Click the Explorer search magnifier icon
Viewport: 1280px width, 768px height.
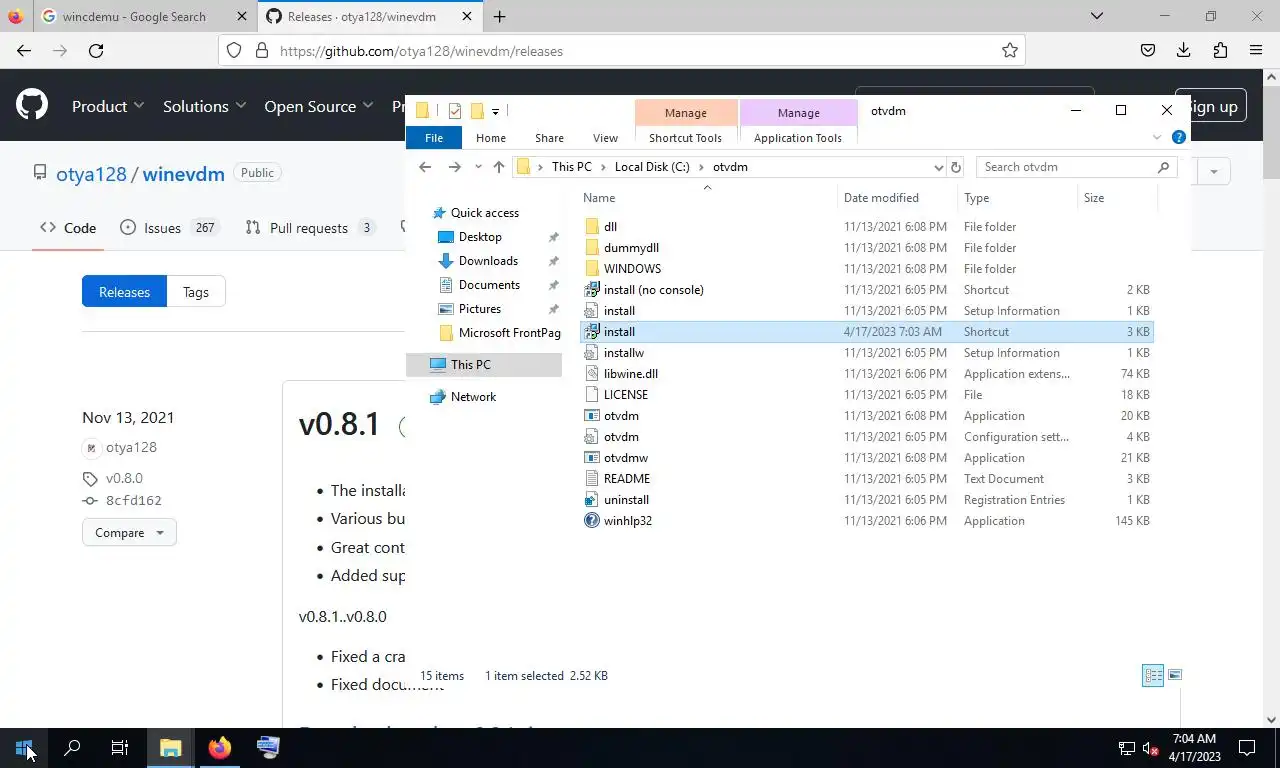[1163, 167]
